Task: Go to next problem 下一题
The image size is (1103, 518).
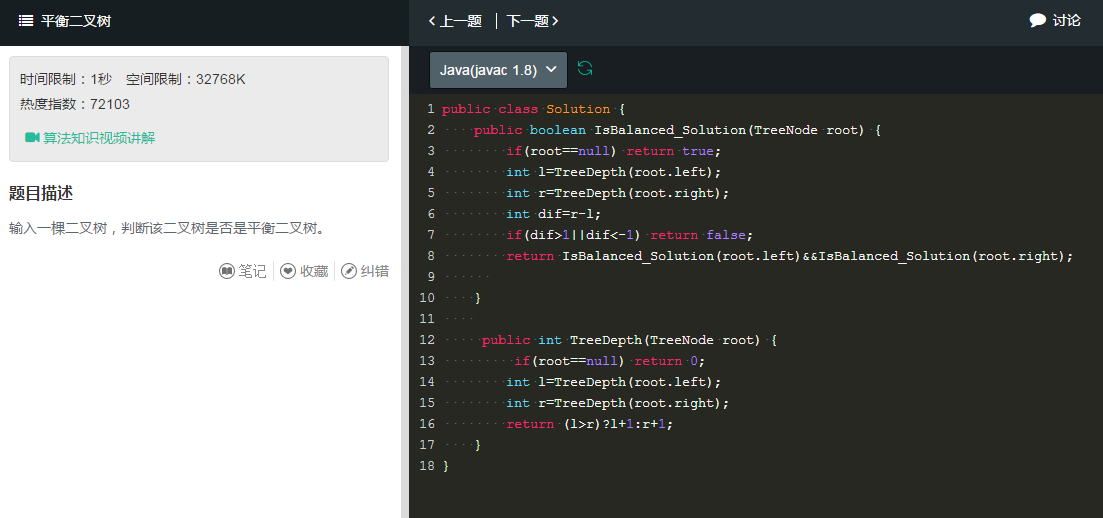Action: point(533,21)
